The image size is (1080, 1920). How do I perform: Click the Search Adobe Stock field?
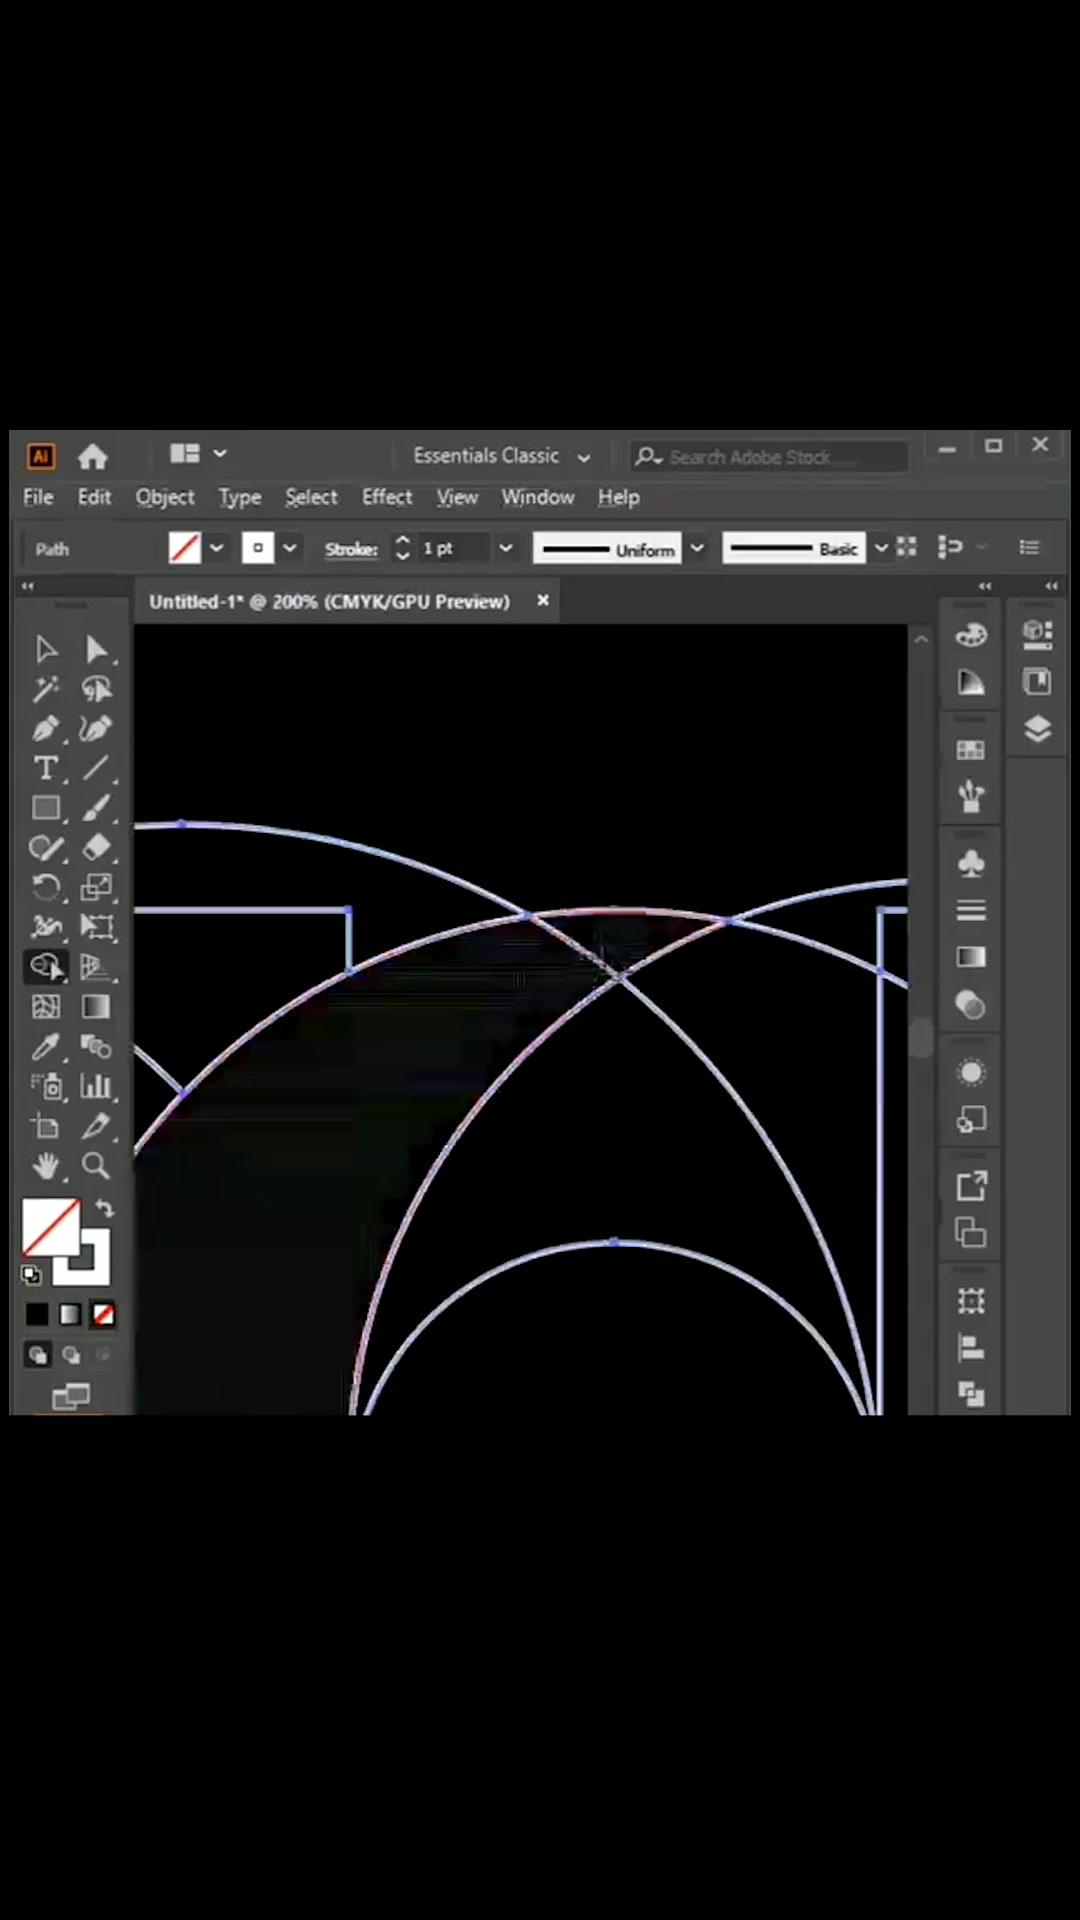click(x=770, y=457)
